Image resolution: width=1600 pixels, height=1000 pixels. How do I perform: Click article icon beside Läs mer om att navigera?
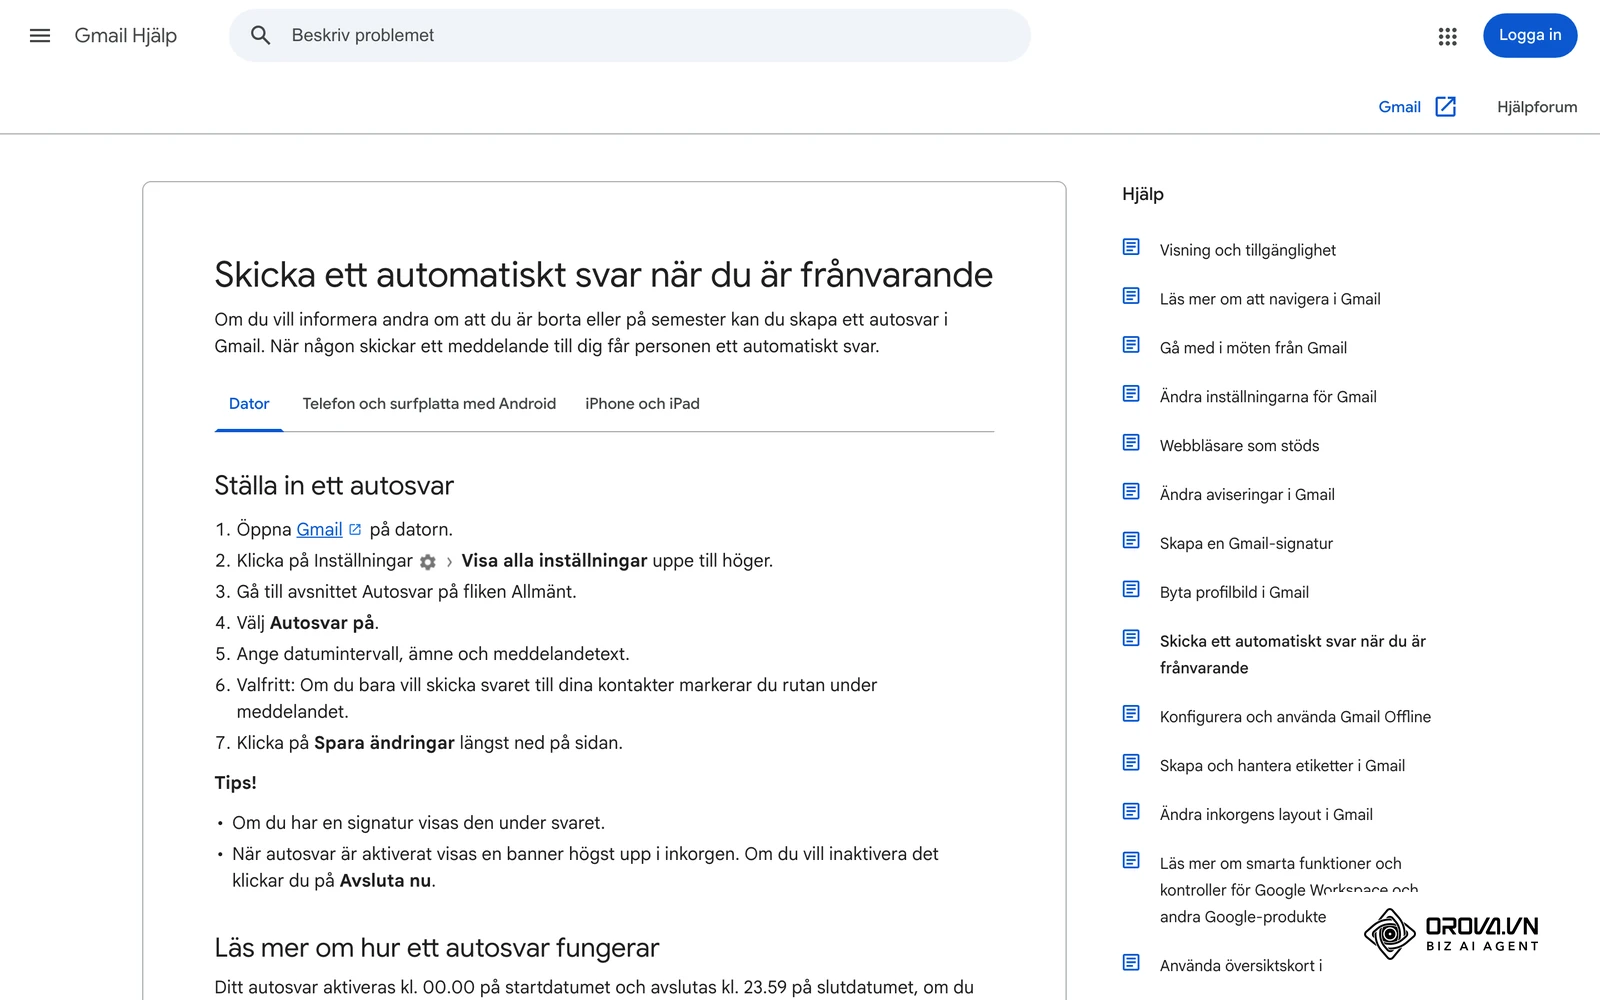(x=1131, y=296)
